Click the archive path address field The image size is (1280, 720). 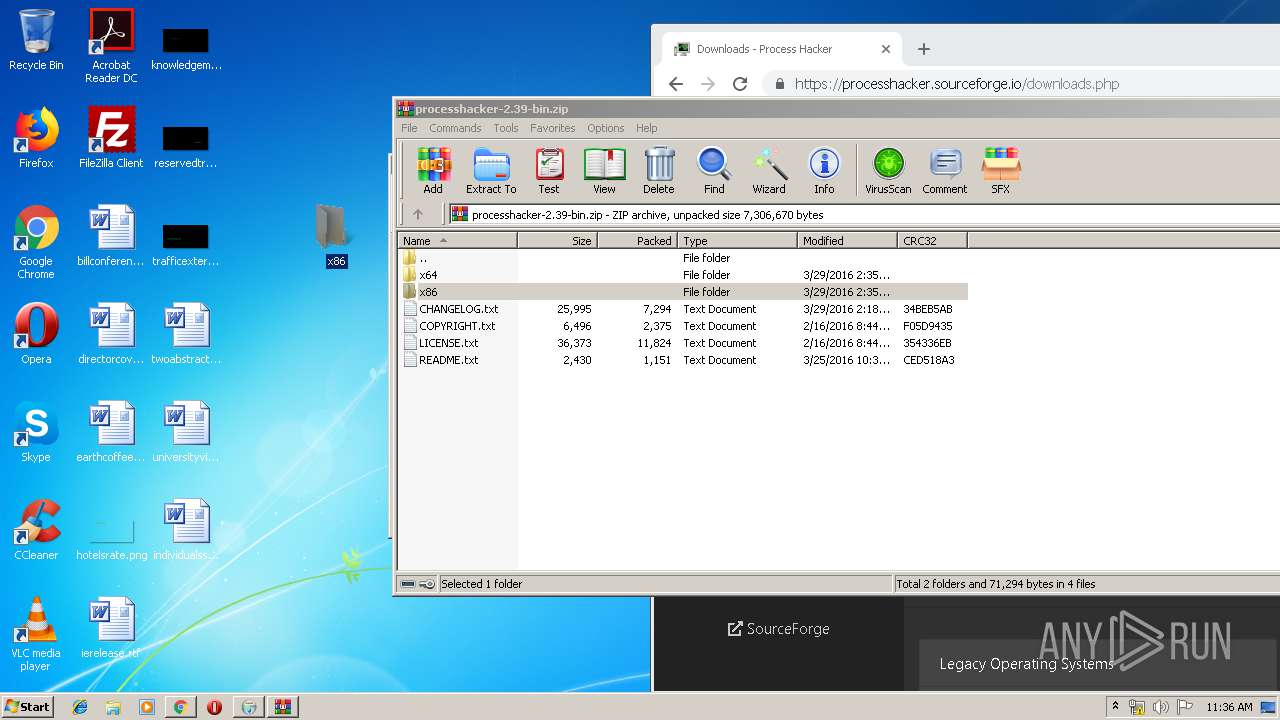(x=864, y=214)
